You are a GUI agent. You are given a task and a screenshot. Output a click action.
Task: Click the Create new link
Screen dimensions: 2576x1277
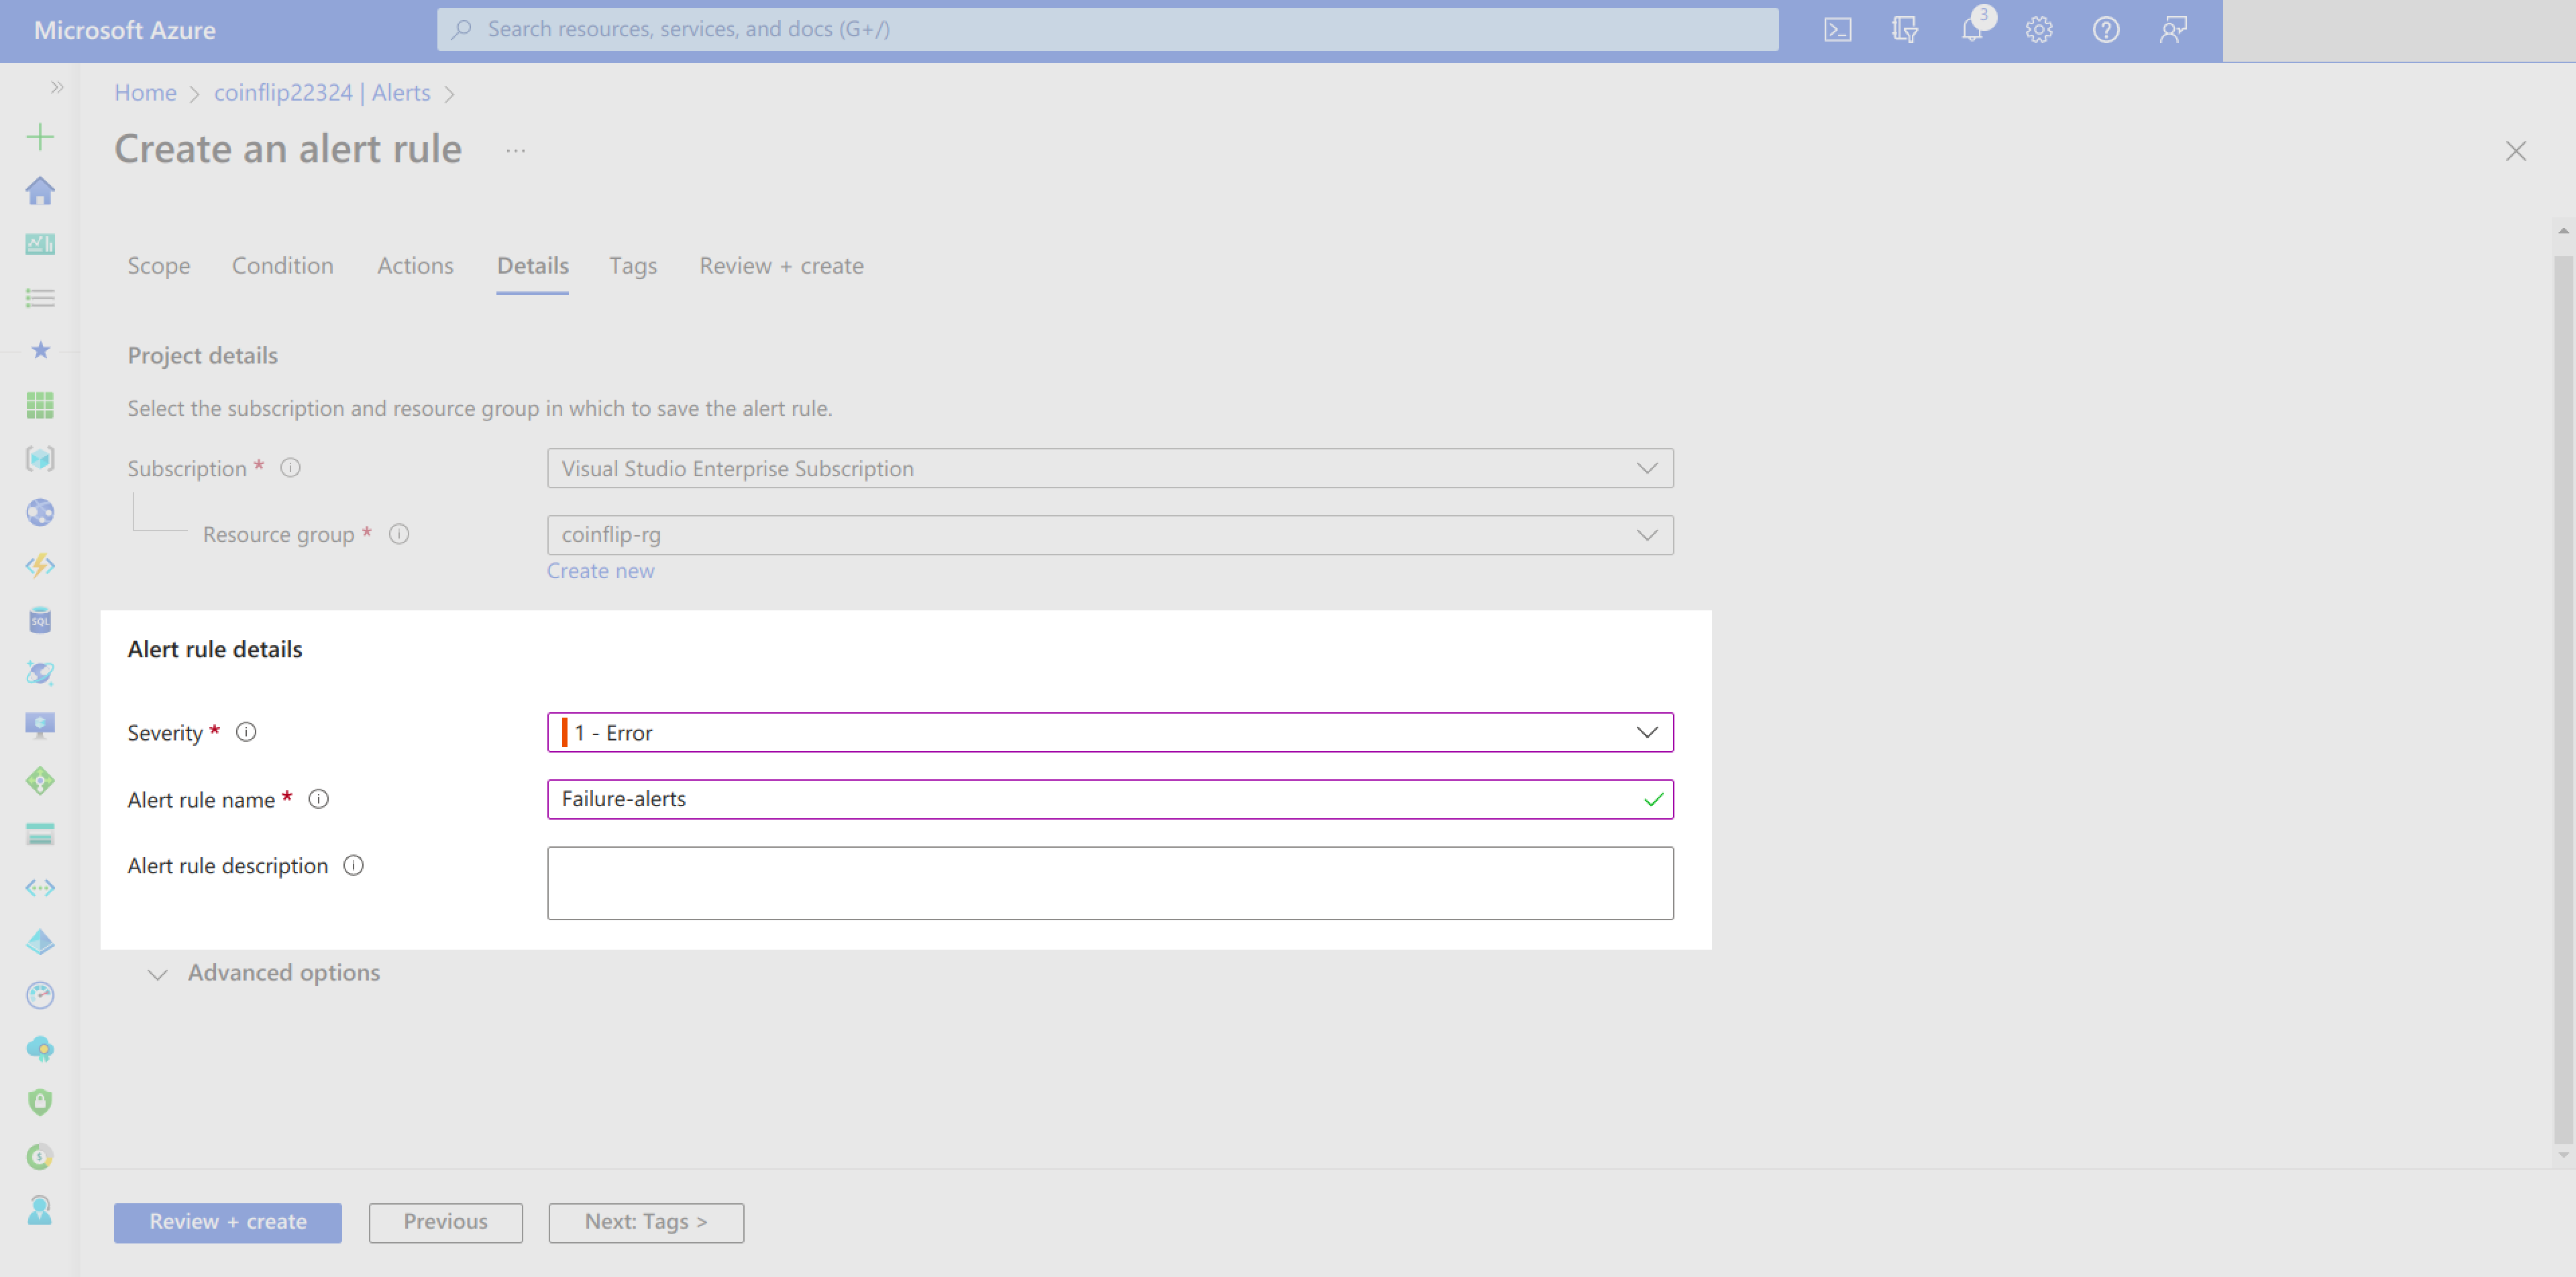[x=600, y=571]
